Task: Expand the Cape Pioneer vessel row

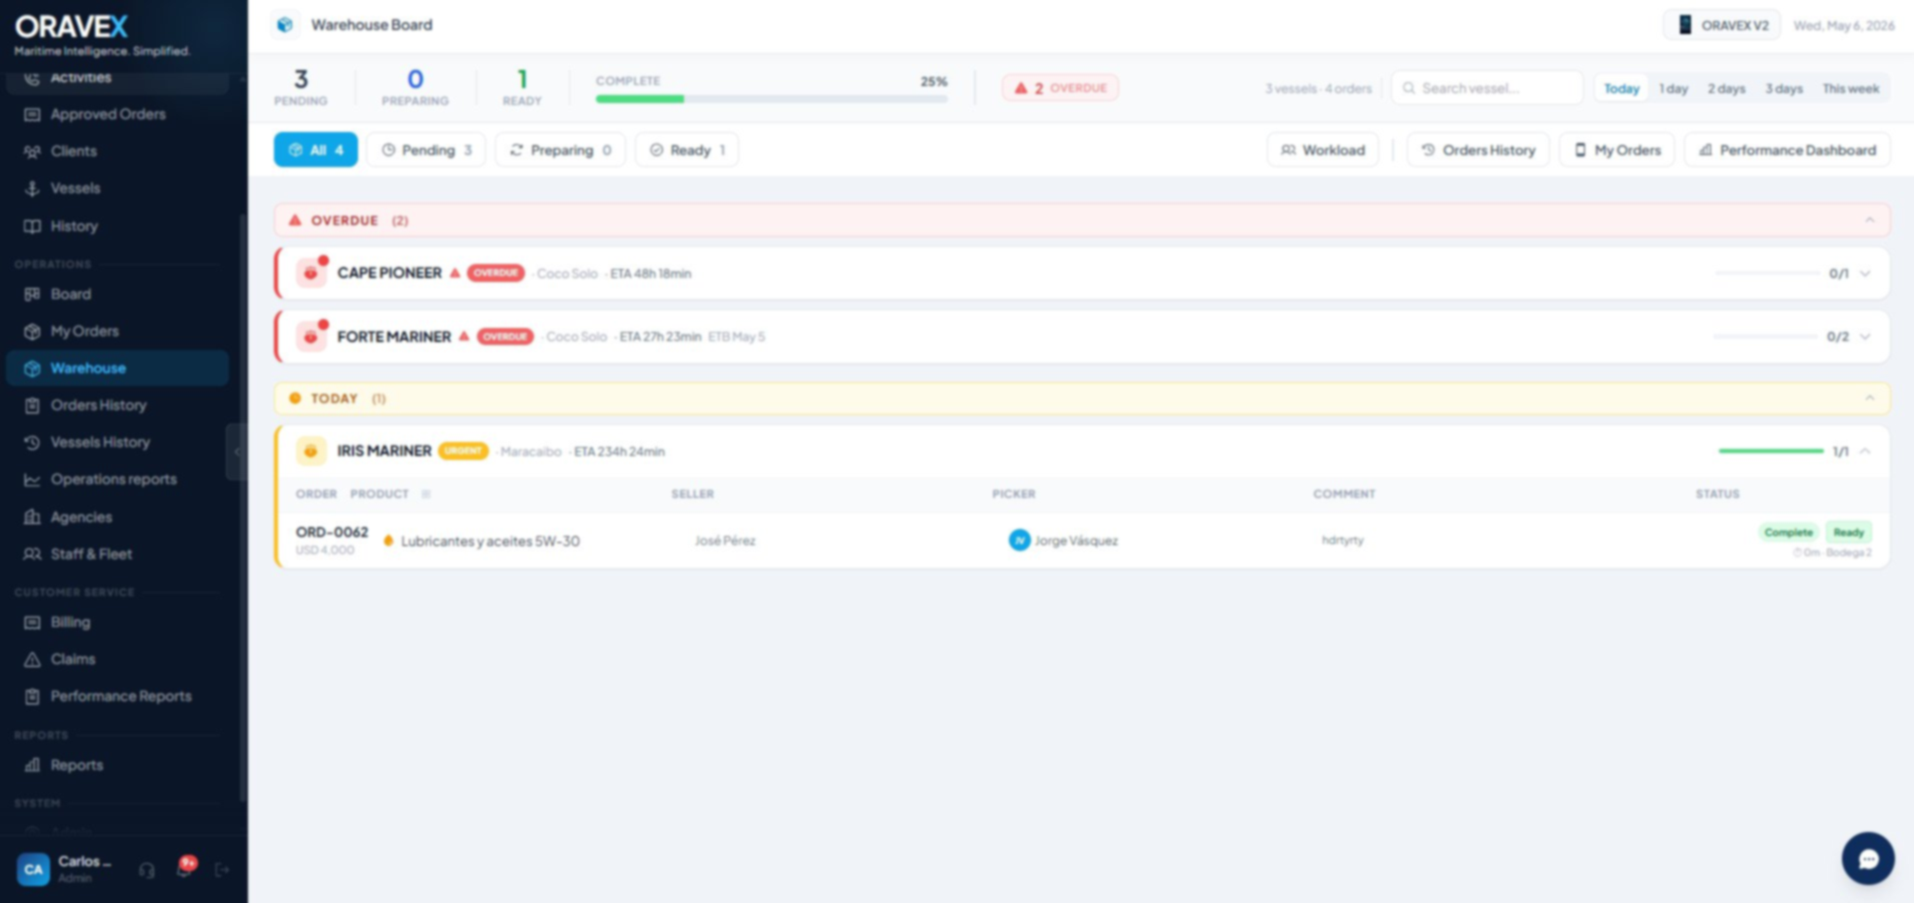Action: (1865, 273)
